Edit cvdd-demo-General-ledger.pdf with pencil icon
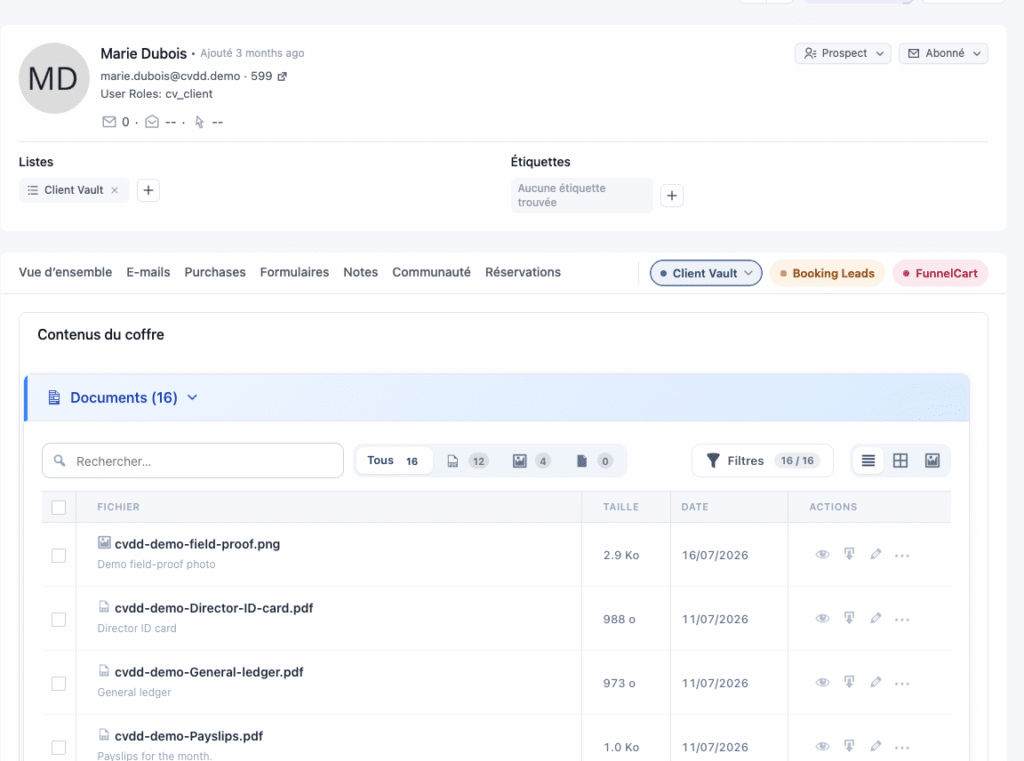This screenshot has height=761, width=1024. [876, 683]
